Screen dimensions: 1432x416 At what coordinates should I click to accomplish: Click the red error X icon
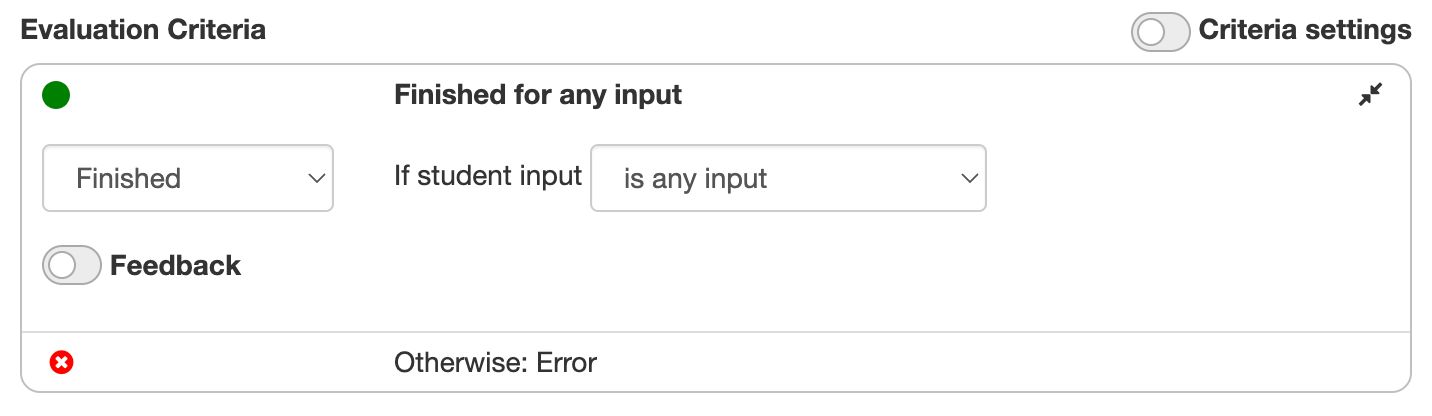[61, 362]
